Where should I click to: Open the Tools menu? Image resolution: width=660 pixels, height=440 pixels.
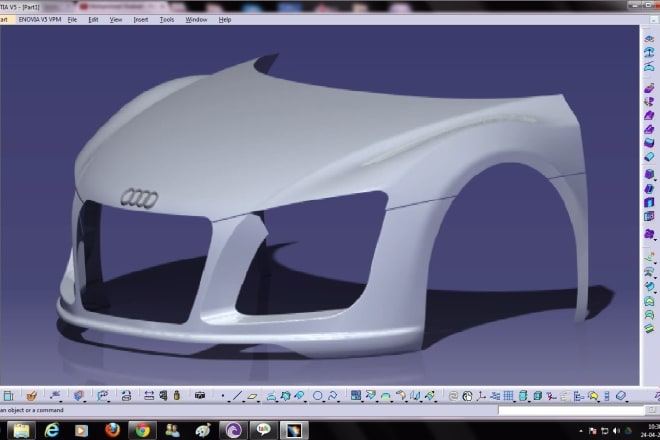[x=167, y=19]
